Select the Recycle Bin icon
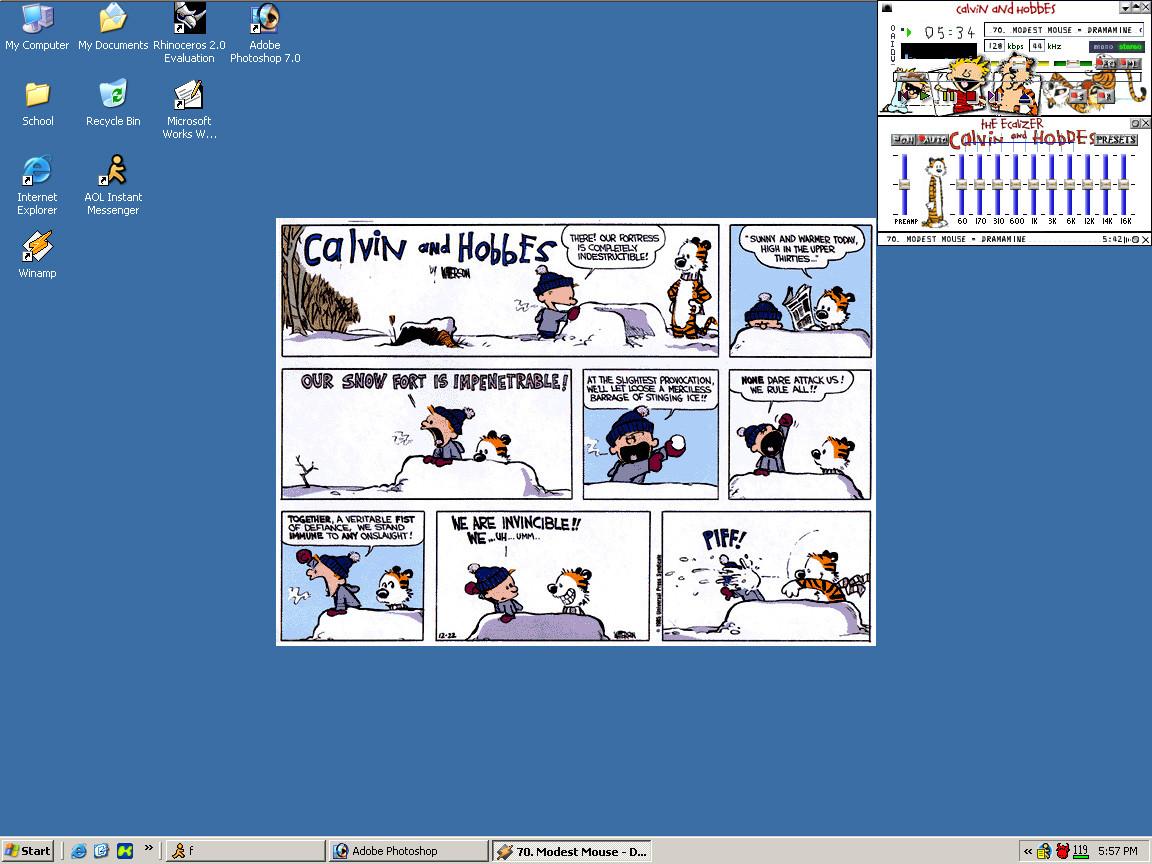 point(113,104)
